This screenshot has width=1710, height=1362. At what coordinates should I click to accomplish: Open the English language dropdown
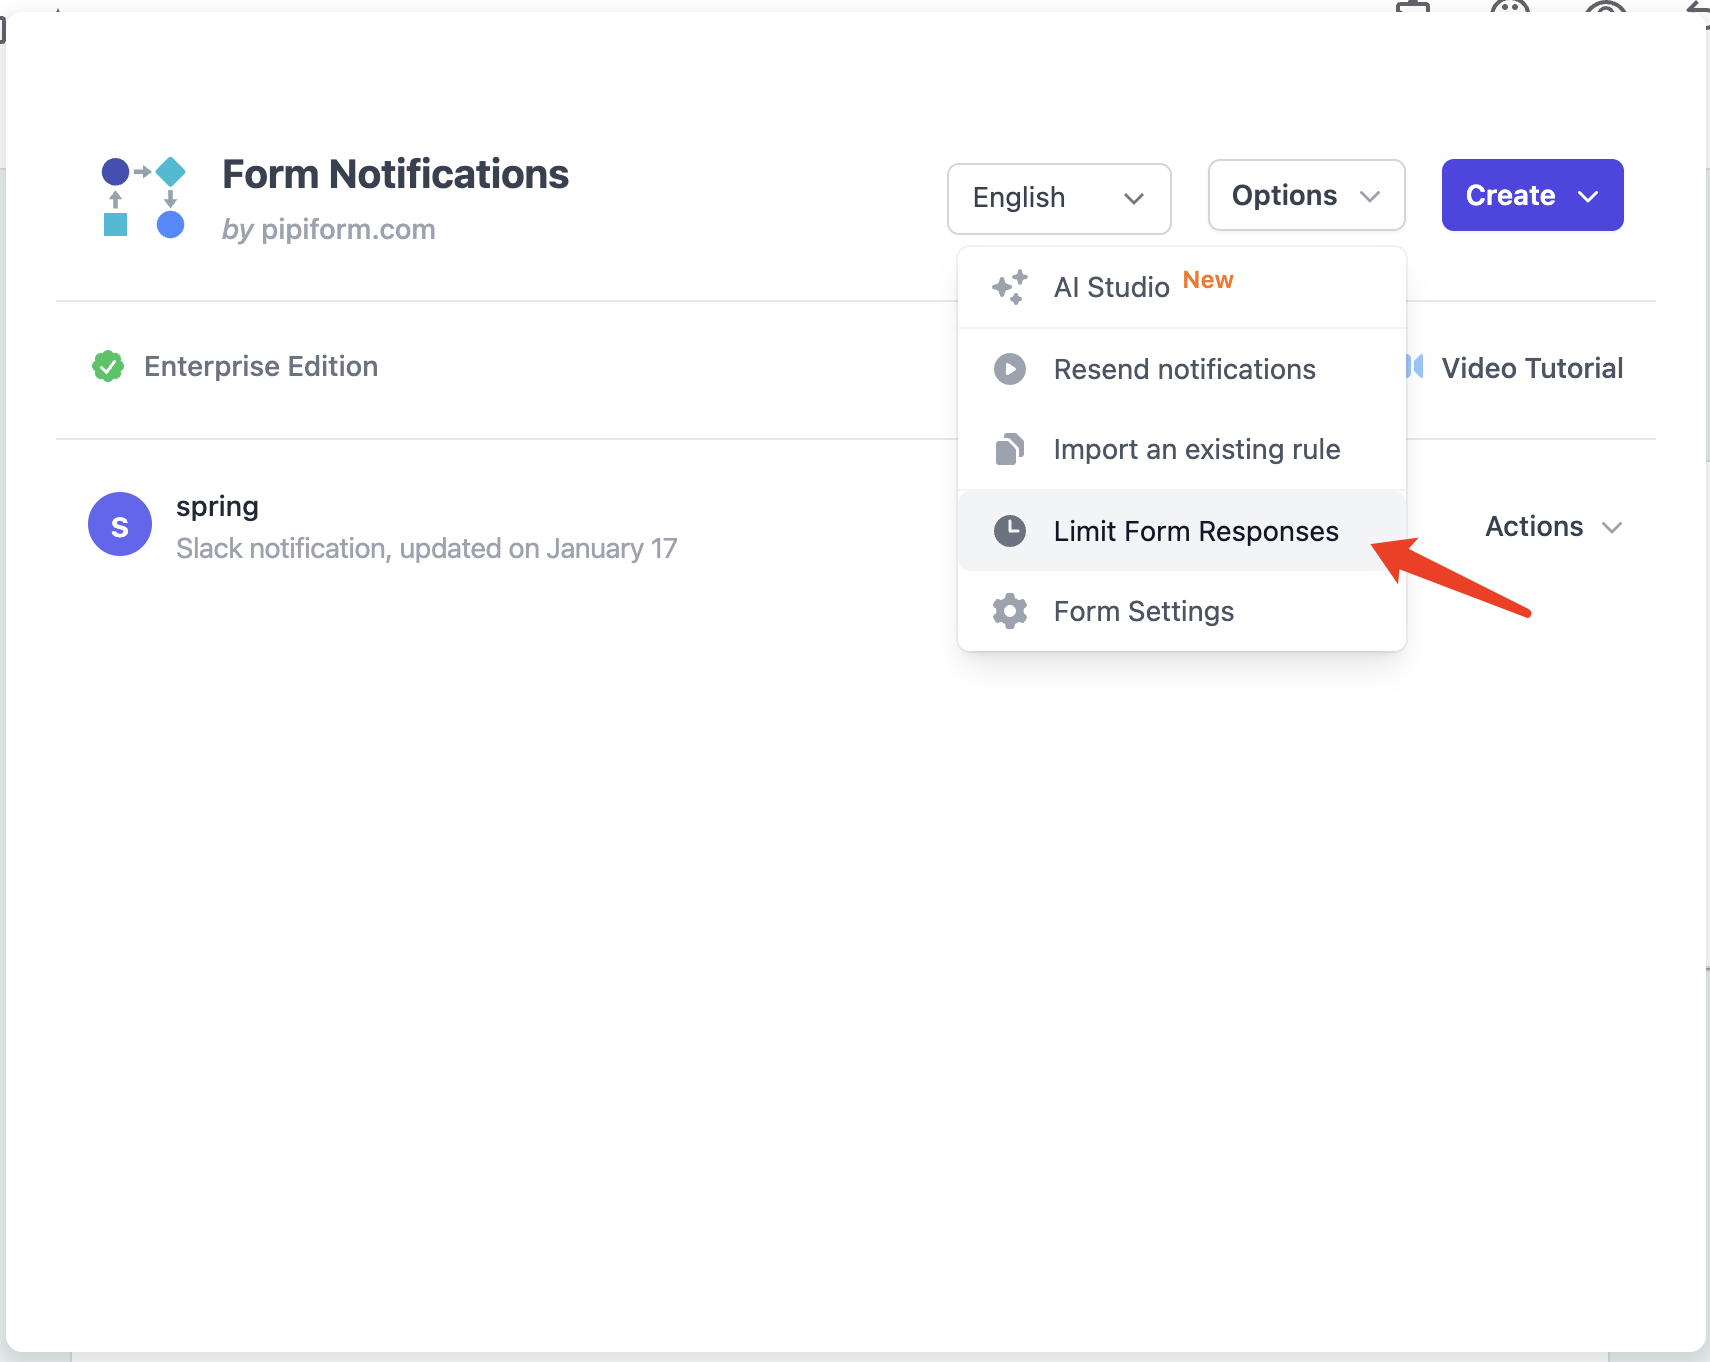[x=1058, y=198]
